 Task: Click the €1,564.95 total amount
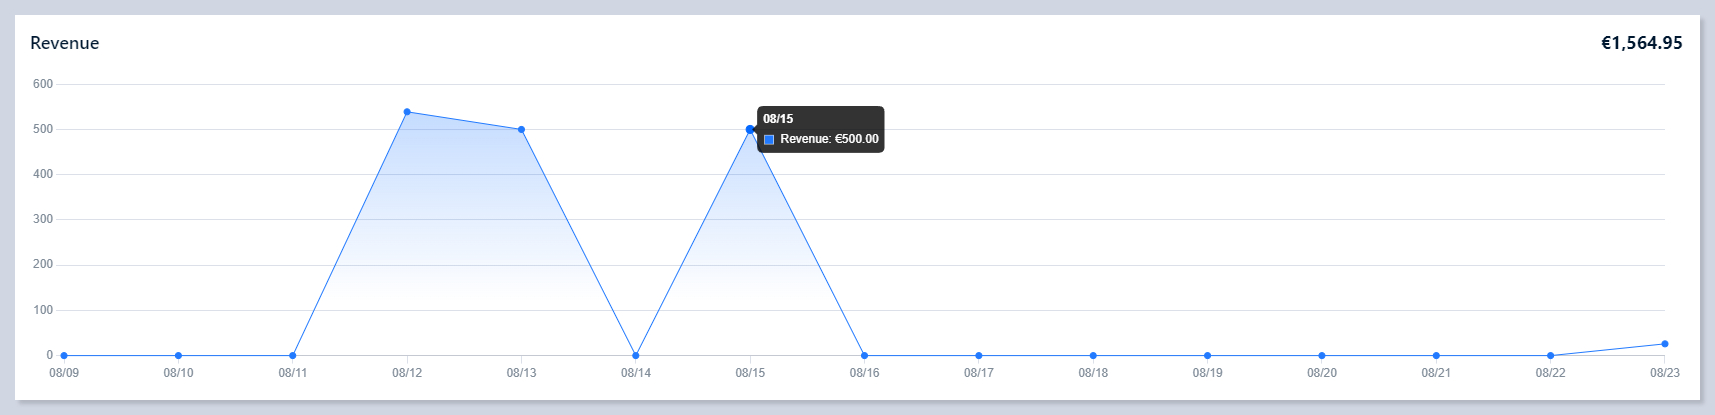point(1641,43)
